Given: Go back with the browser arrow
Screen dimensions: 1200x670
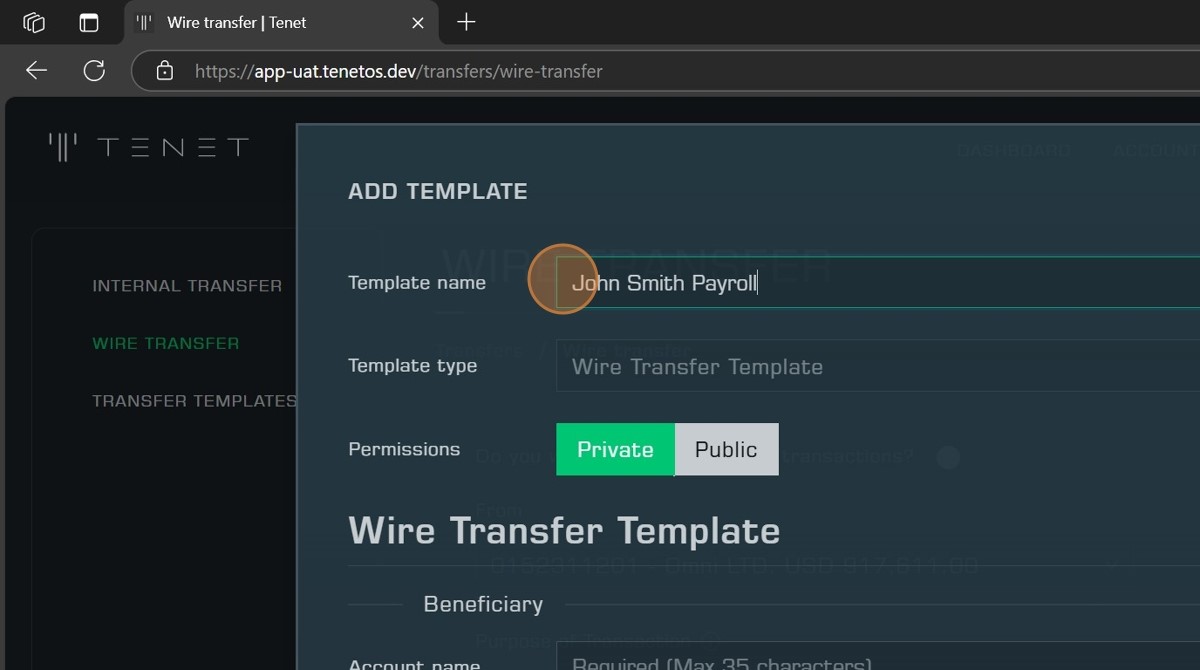Looking at the screenshot, I should 37,70.
